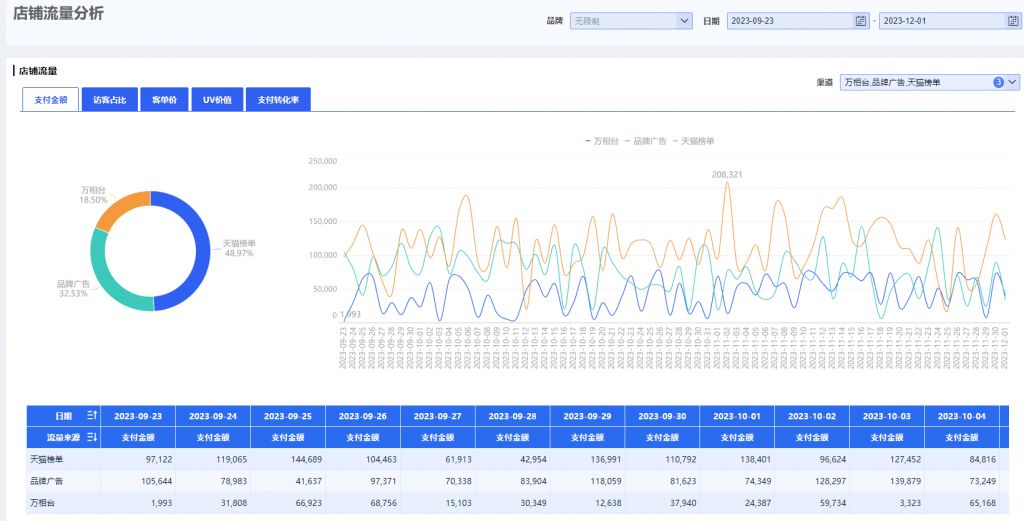Sort by the 流量来源 header sort icon
1024x521 pixels.
92,437
